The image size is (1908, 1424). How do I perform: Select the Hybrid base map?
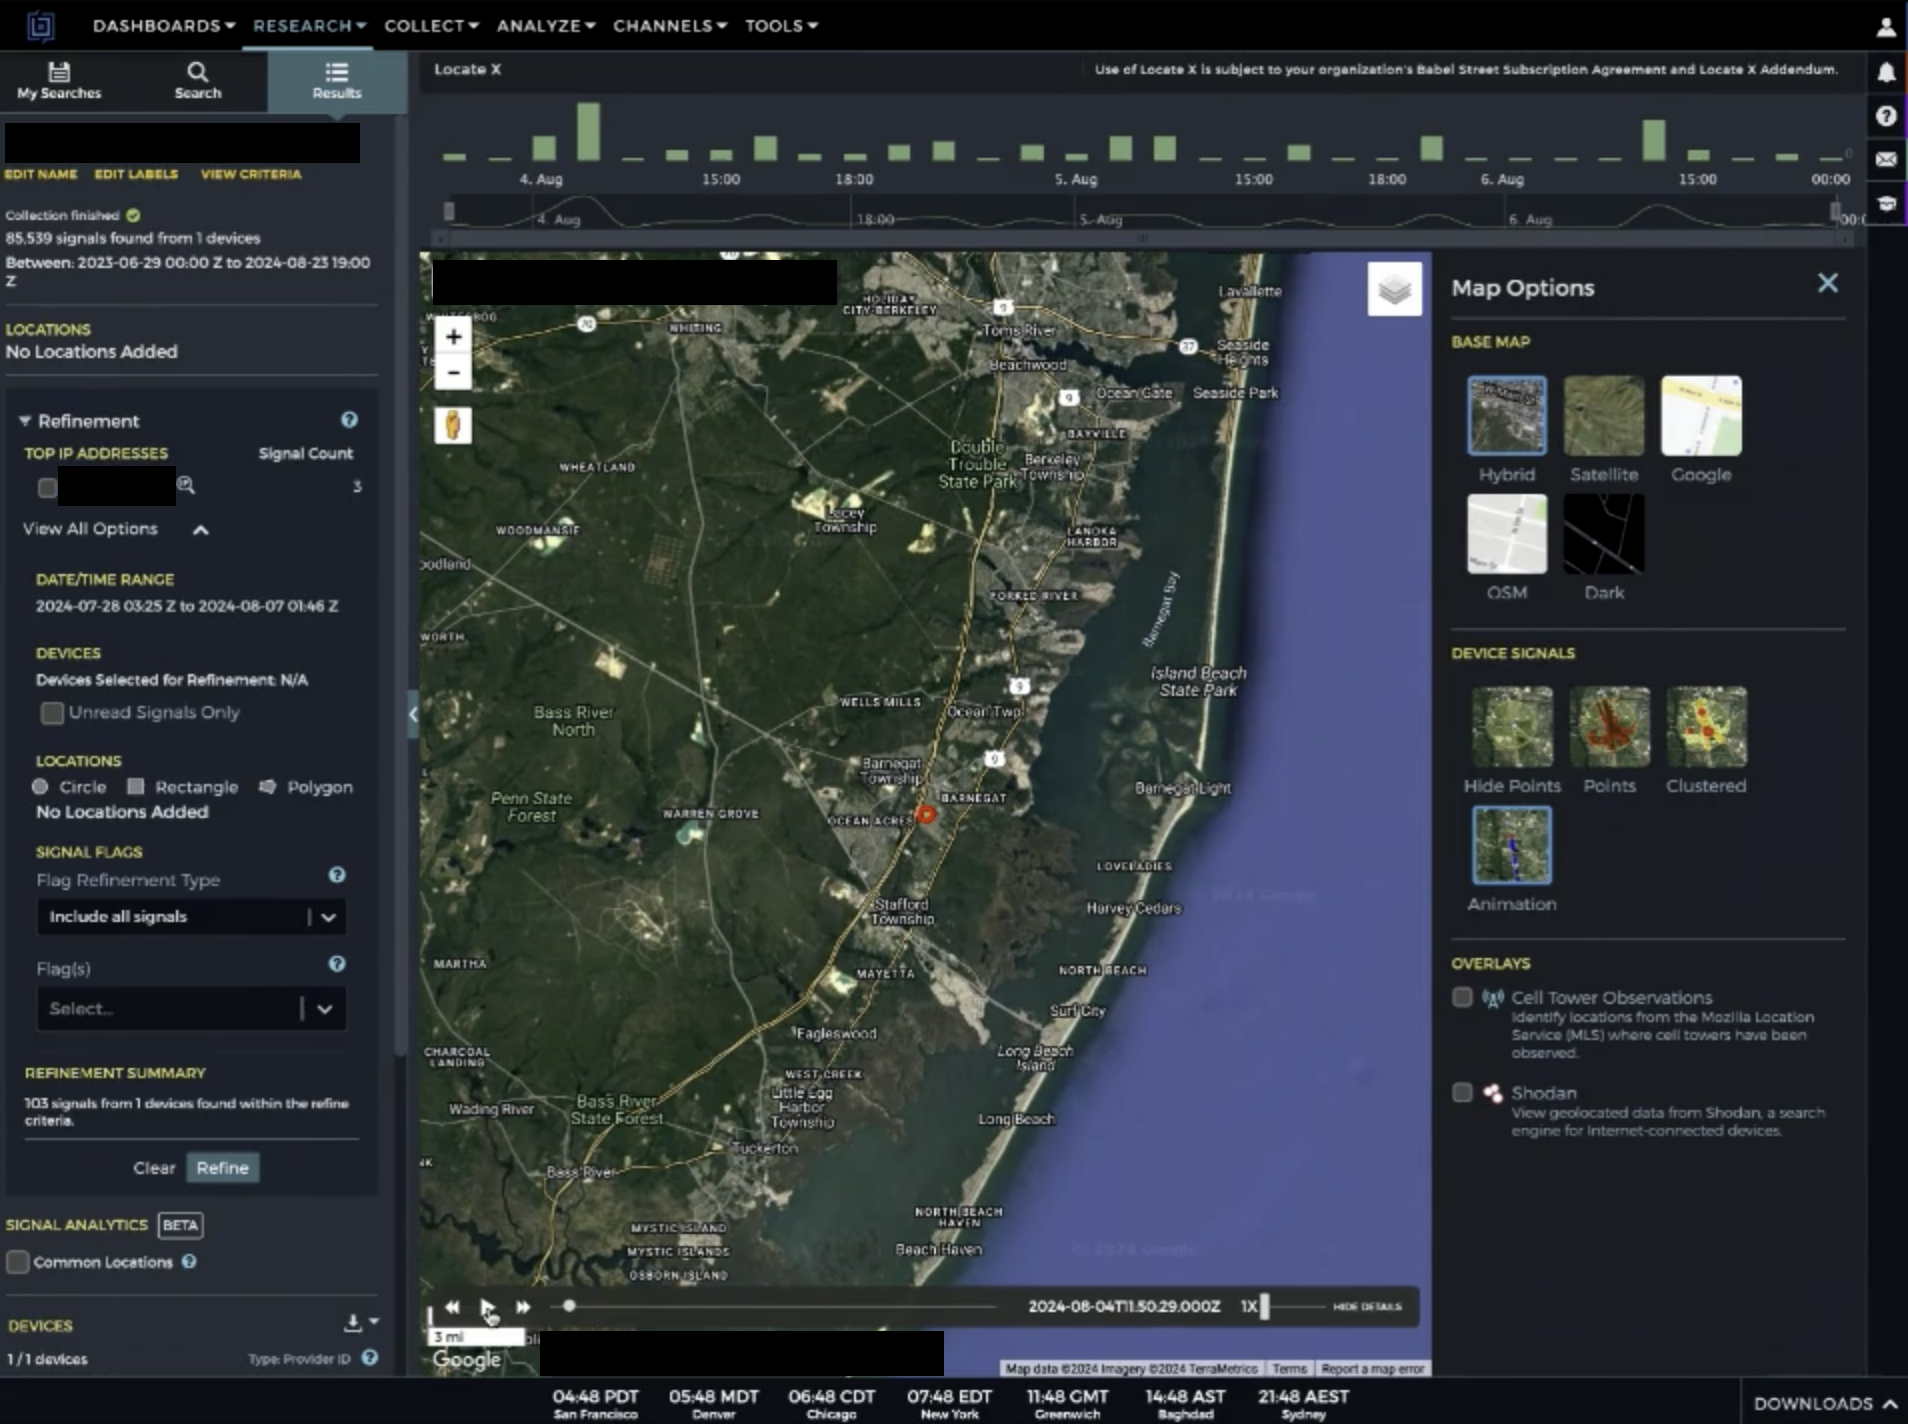point(1507,416)
